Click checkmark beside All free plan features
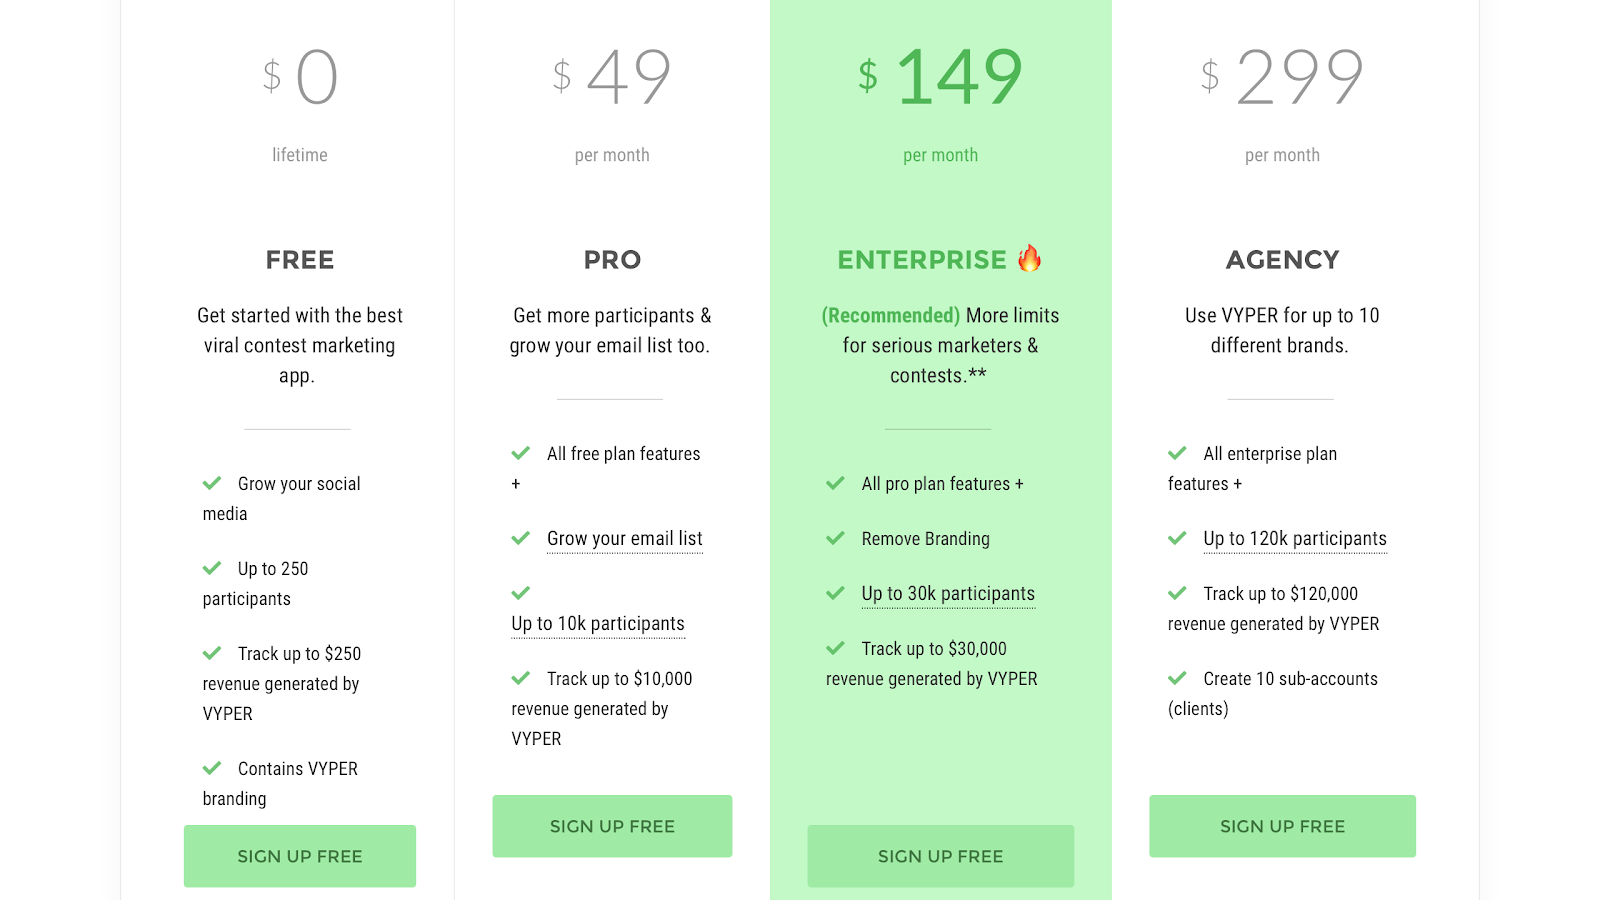The image size is (1600, 900). click(x=521, y=453)
